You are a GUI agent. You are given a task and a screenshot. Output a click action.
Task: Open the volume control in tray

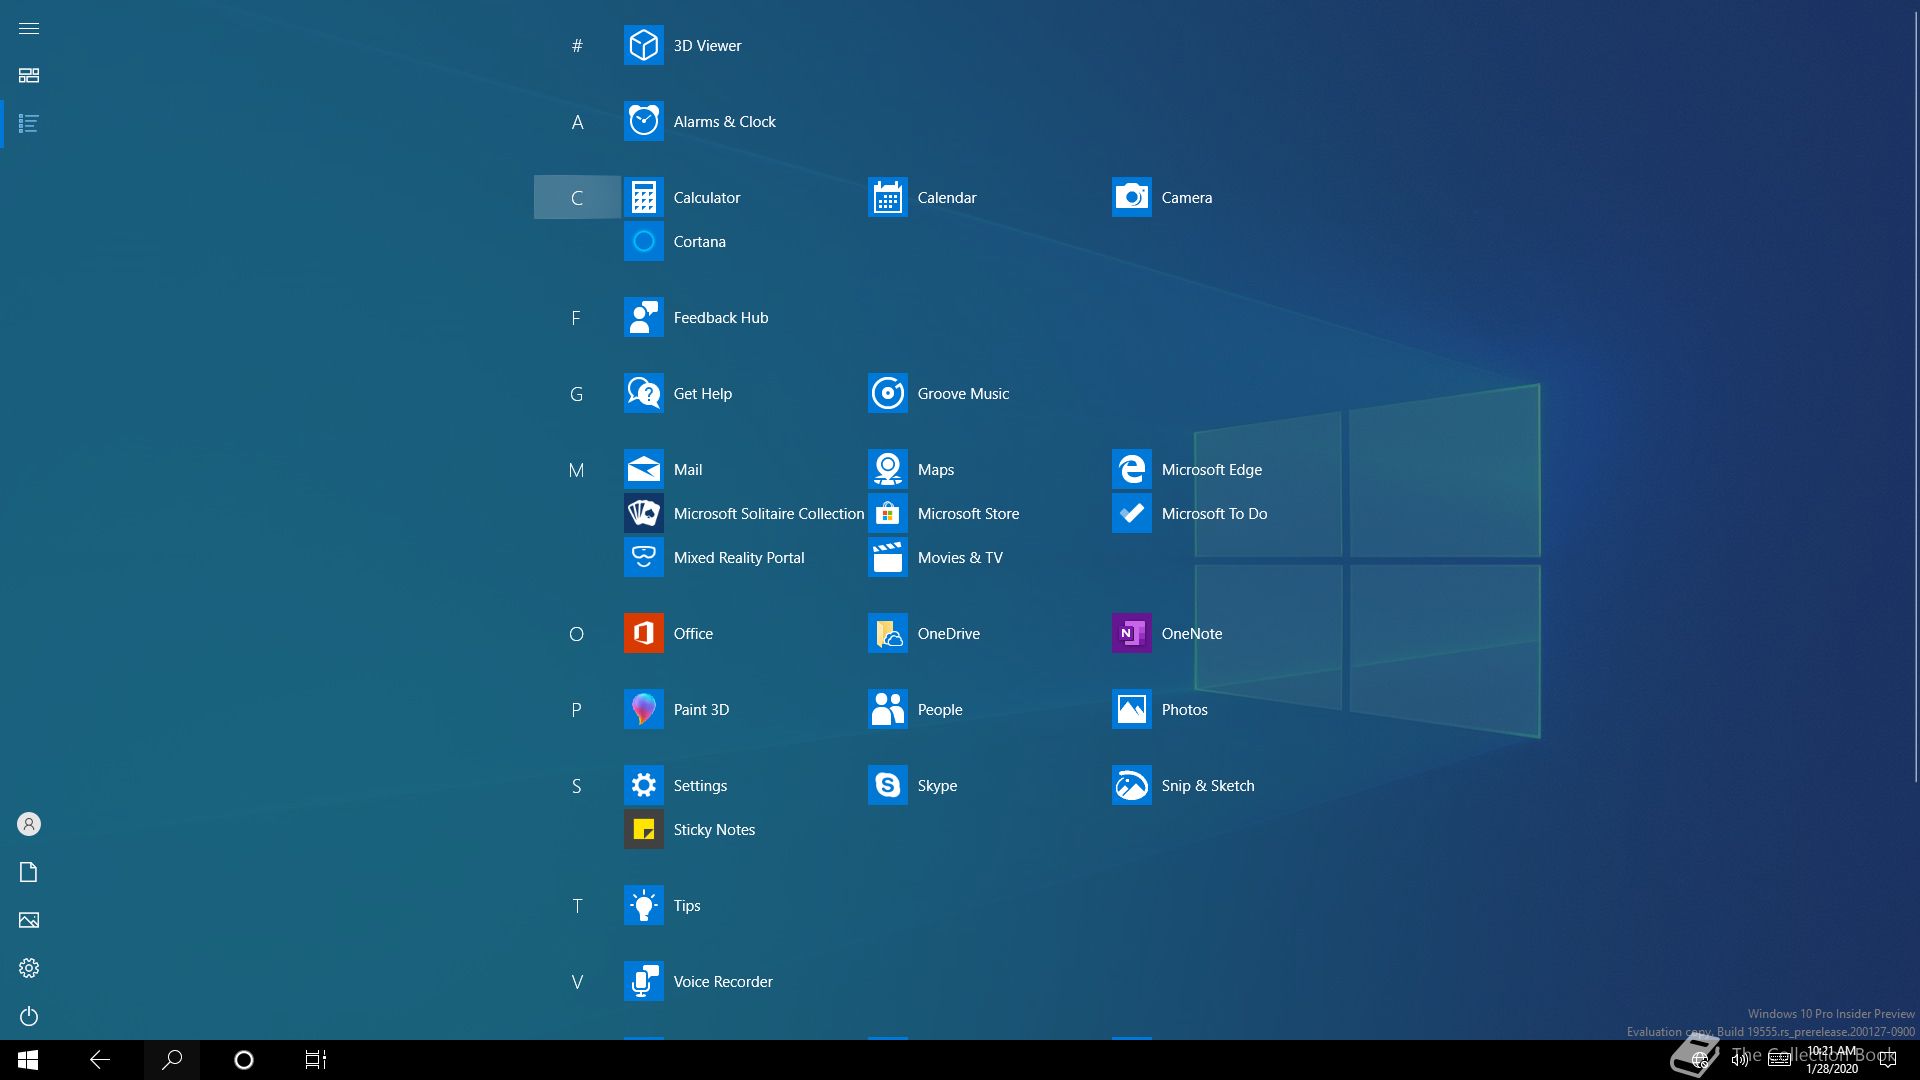(x=1739, y=1060)
